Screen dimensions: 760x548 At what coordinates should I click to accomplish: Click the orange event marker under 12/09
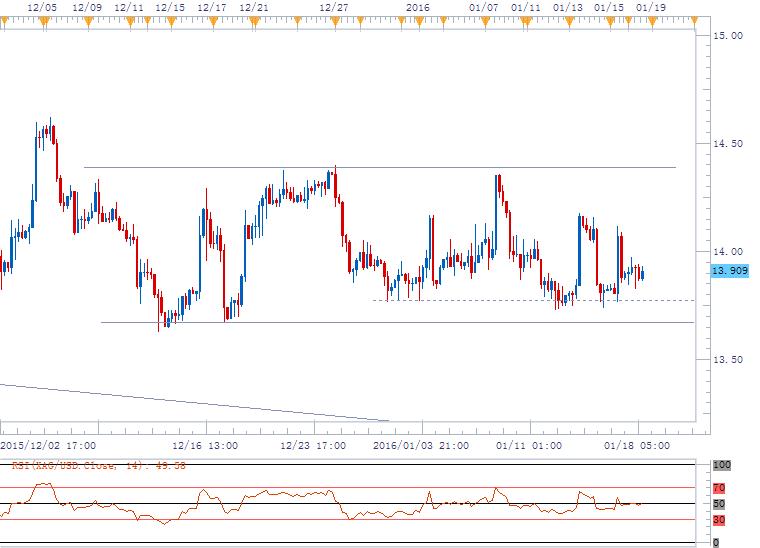click(88, 21)
